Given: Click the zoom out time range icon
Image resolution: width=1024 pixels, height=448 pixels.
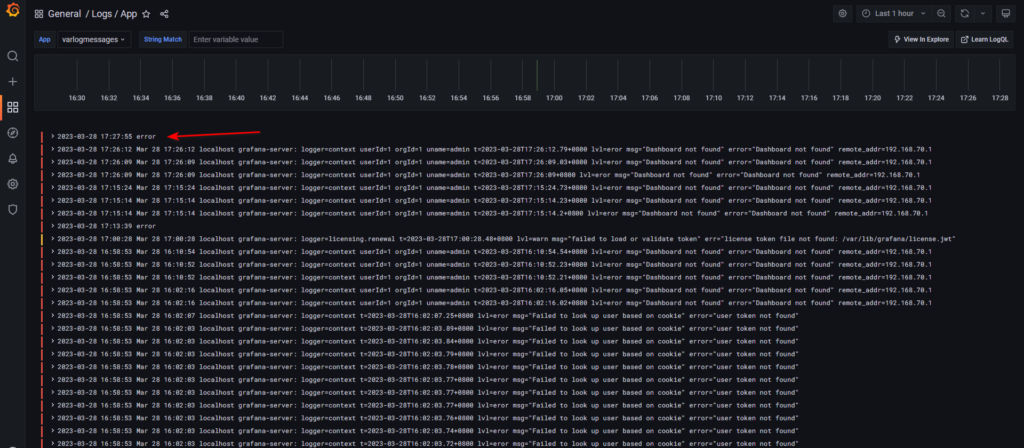Looking at the screenshot, I should pyautogui.click(x=941, y=14).
